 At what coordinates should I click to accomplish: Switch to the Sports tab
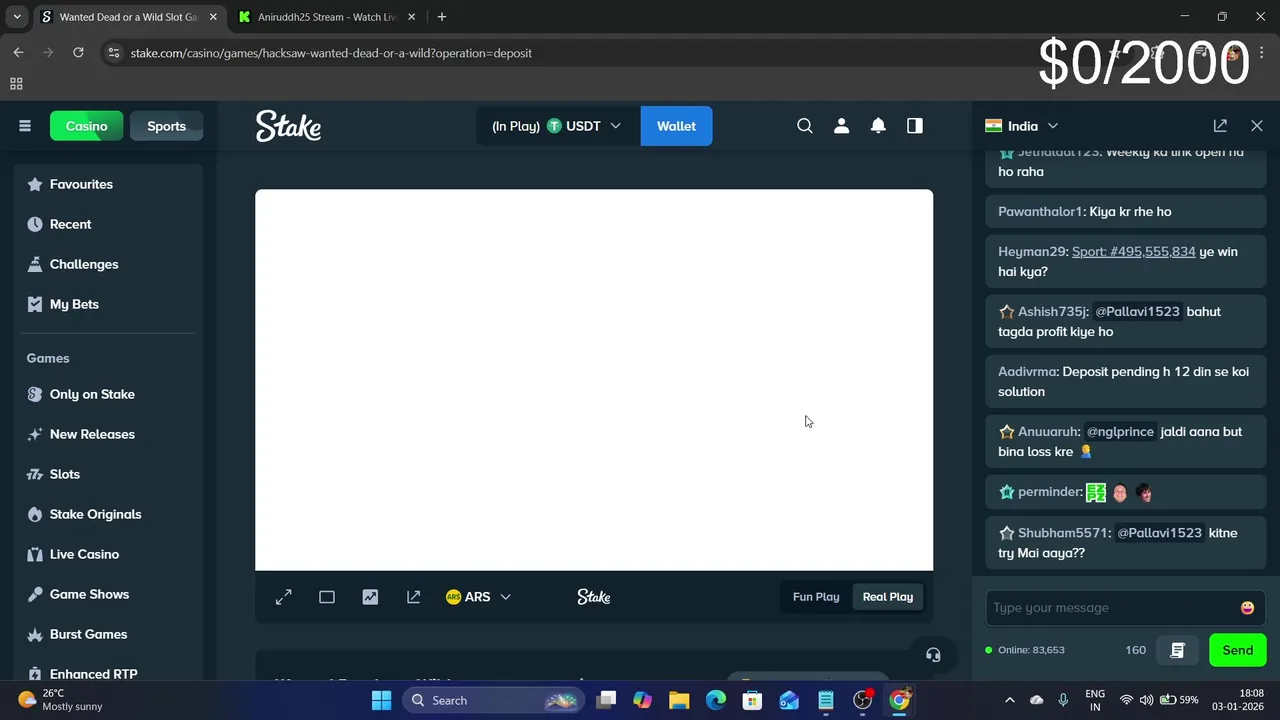(167, 126)
